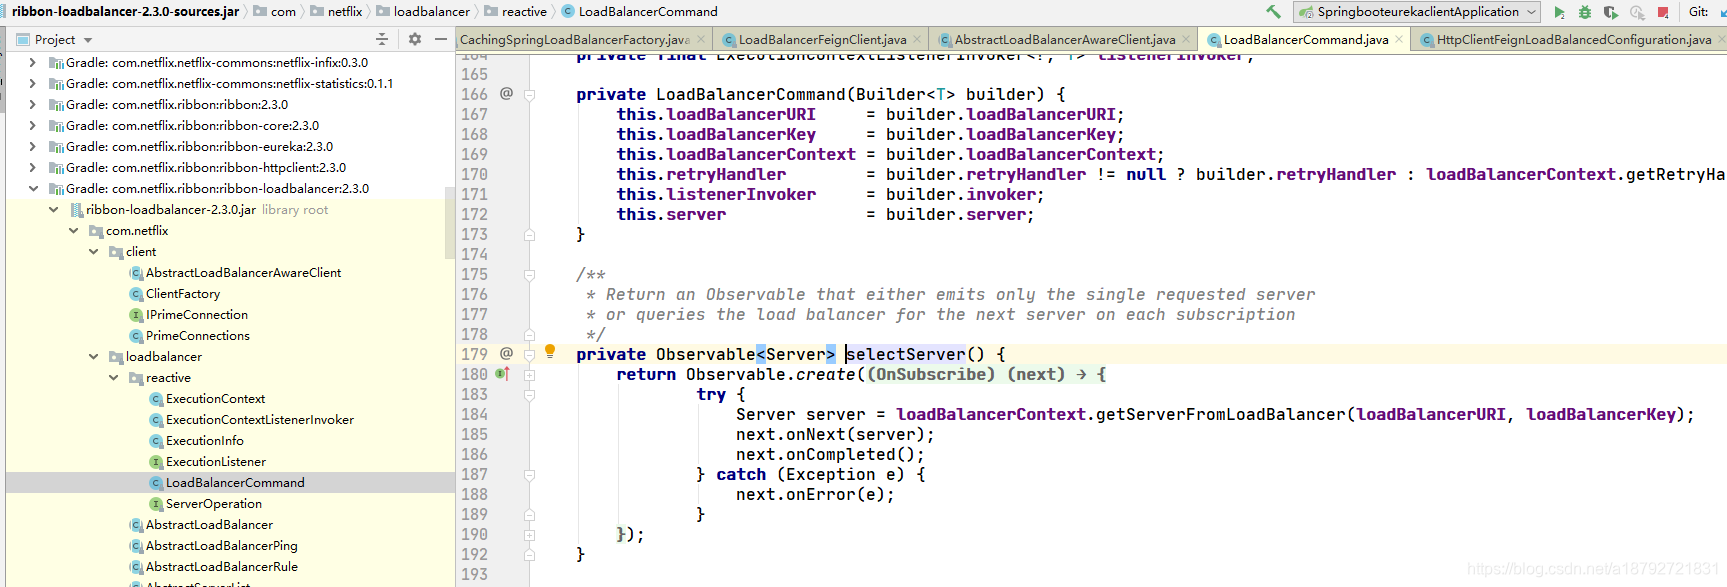Click the @ gutter icon on line 166
1727x587 pixels.
coord(506,94)
